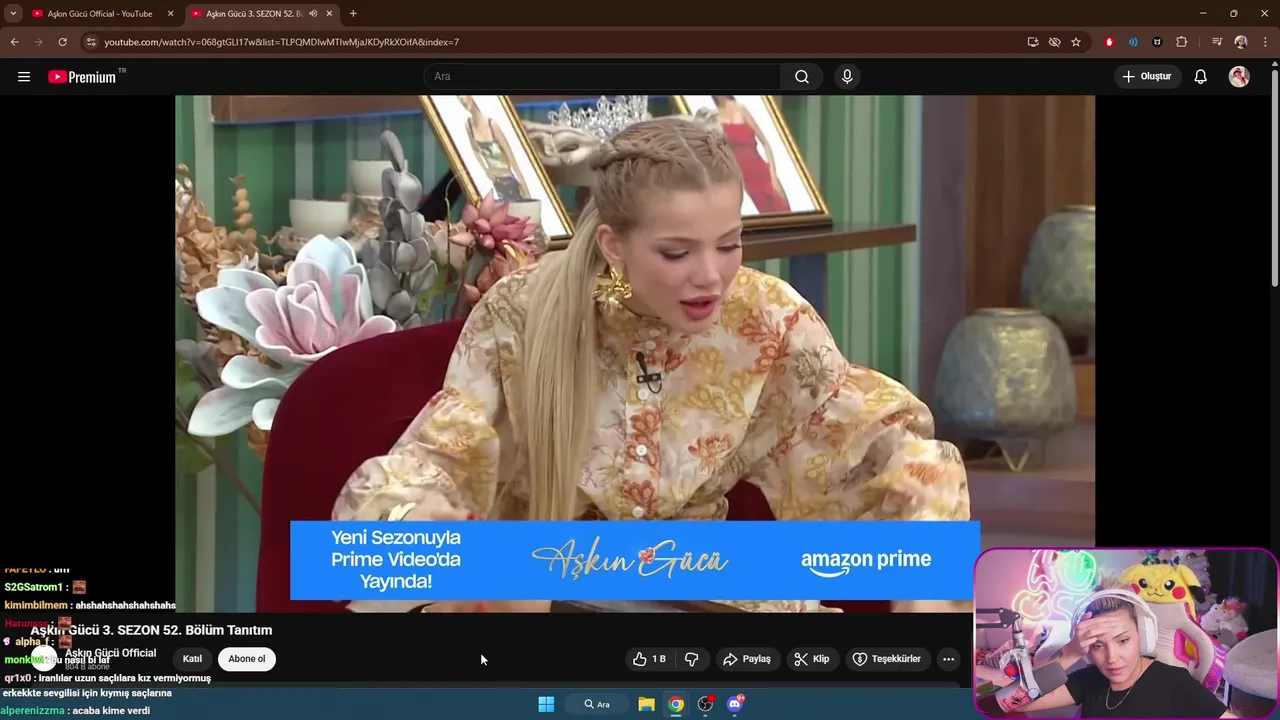This screenshot has width=1280, height=720.
Task: Open Discord from the taskbar
Action: click(x=735, y=704)
